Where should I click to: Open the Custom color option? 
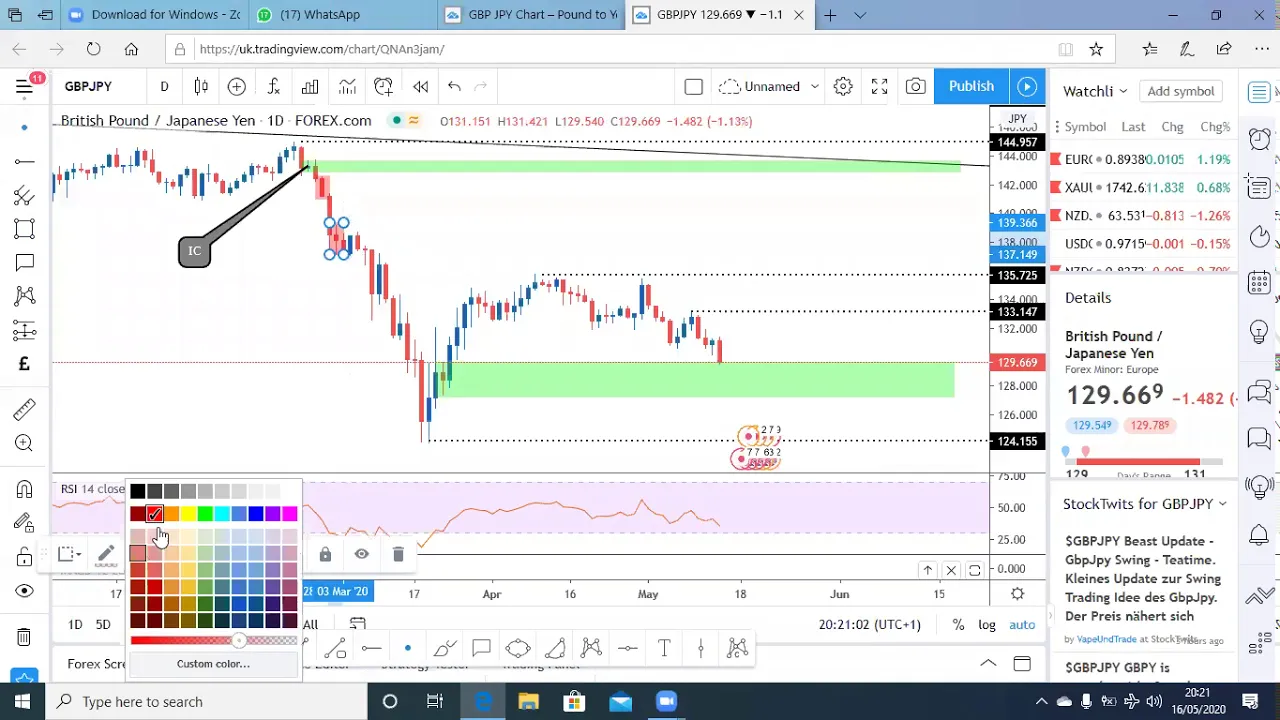tap(213, 664)
